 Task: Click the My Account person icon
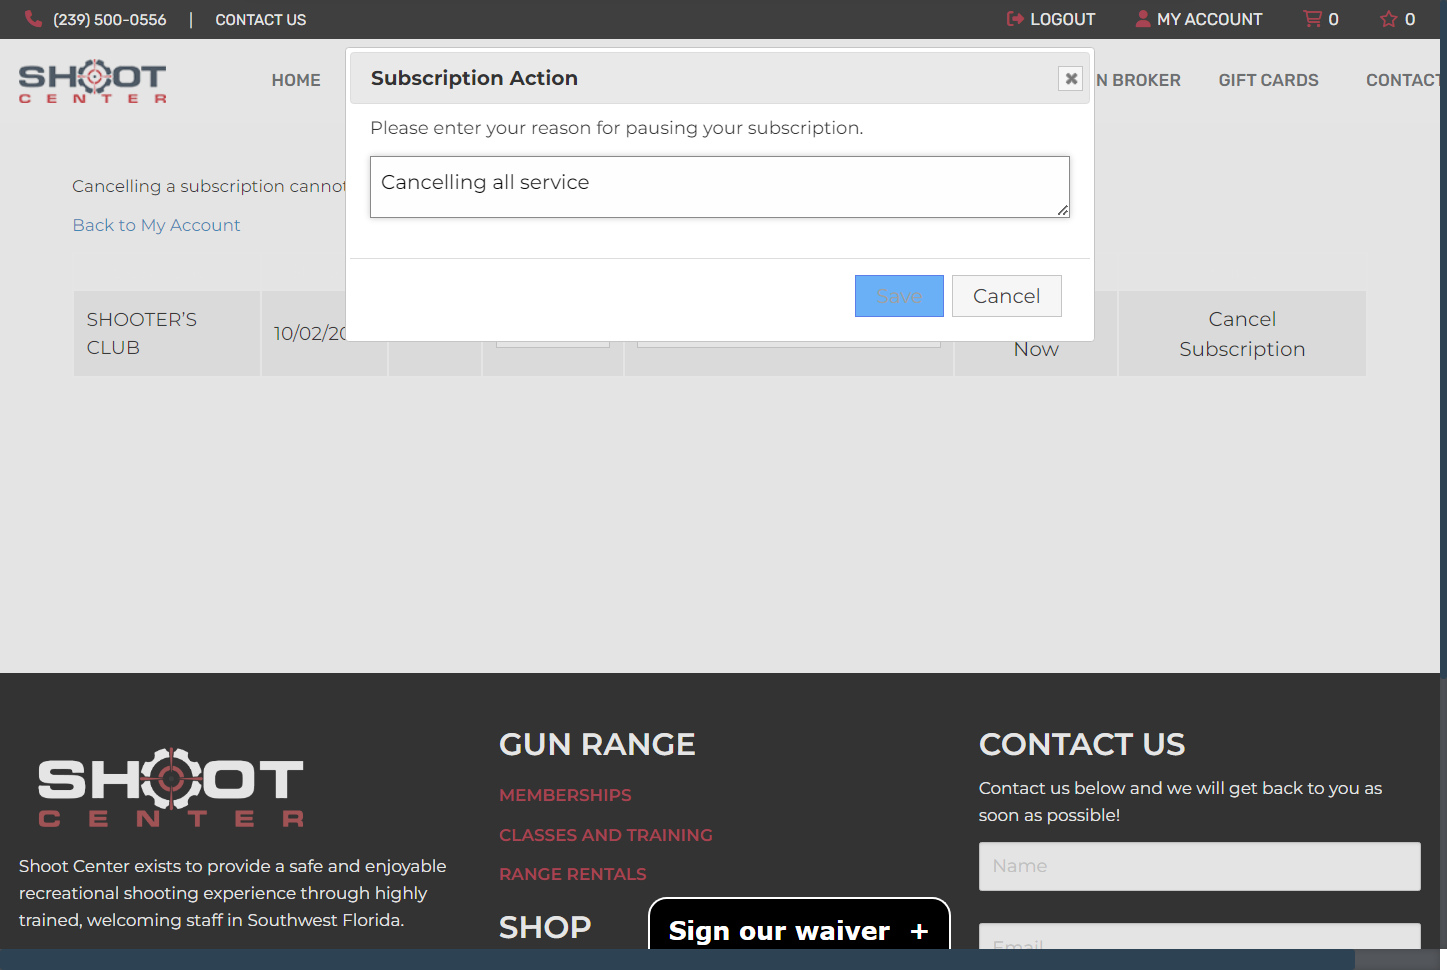[1143, 19]
